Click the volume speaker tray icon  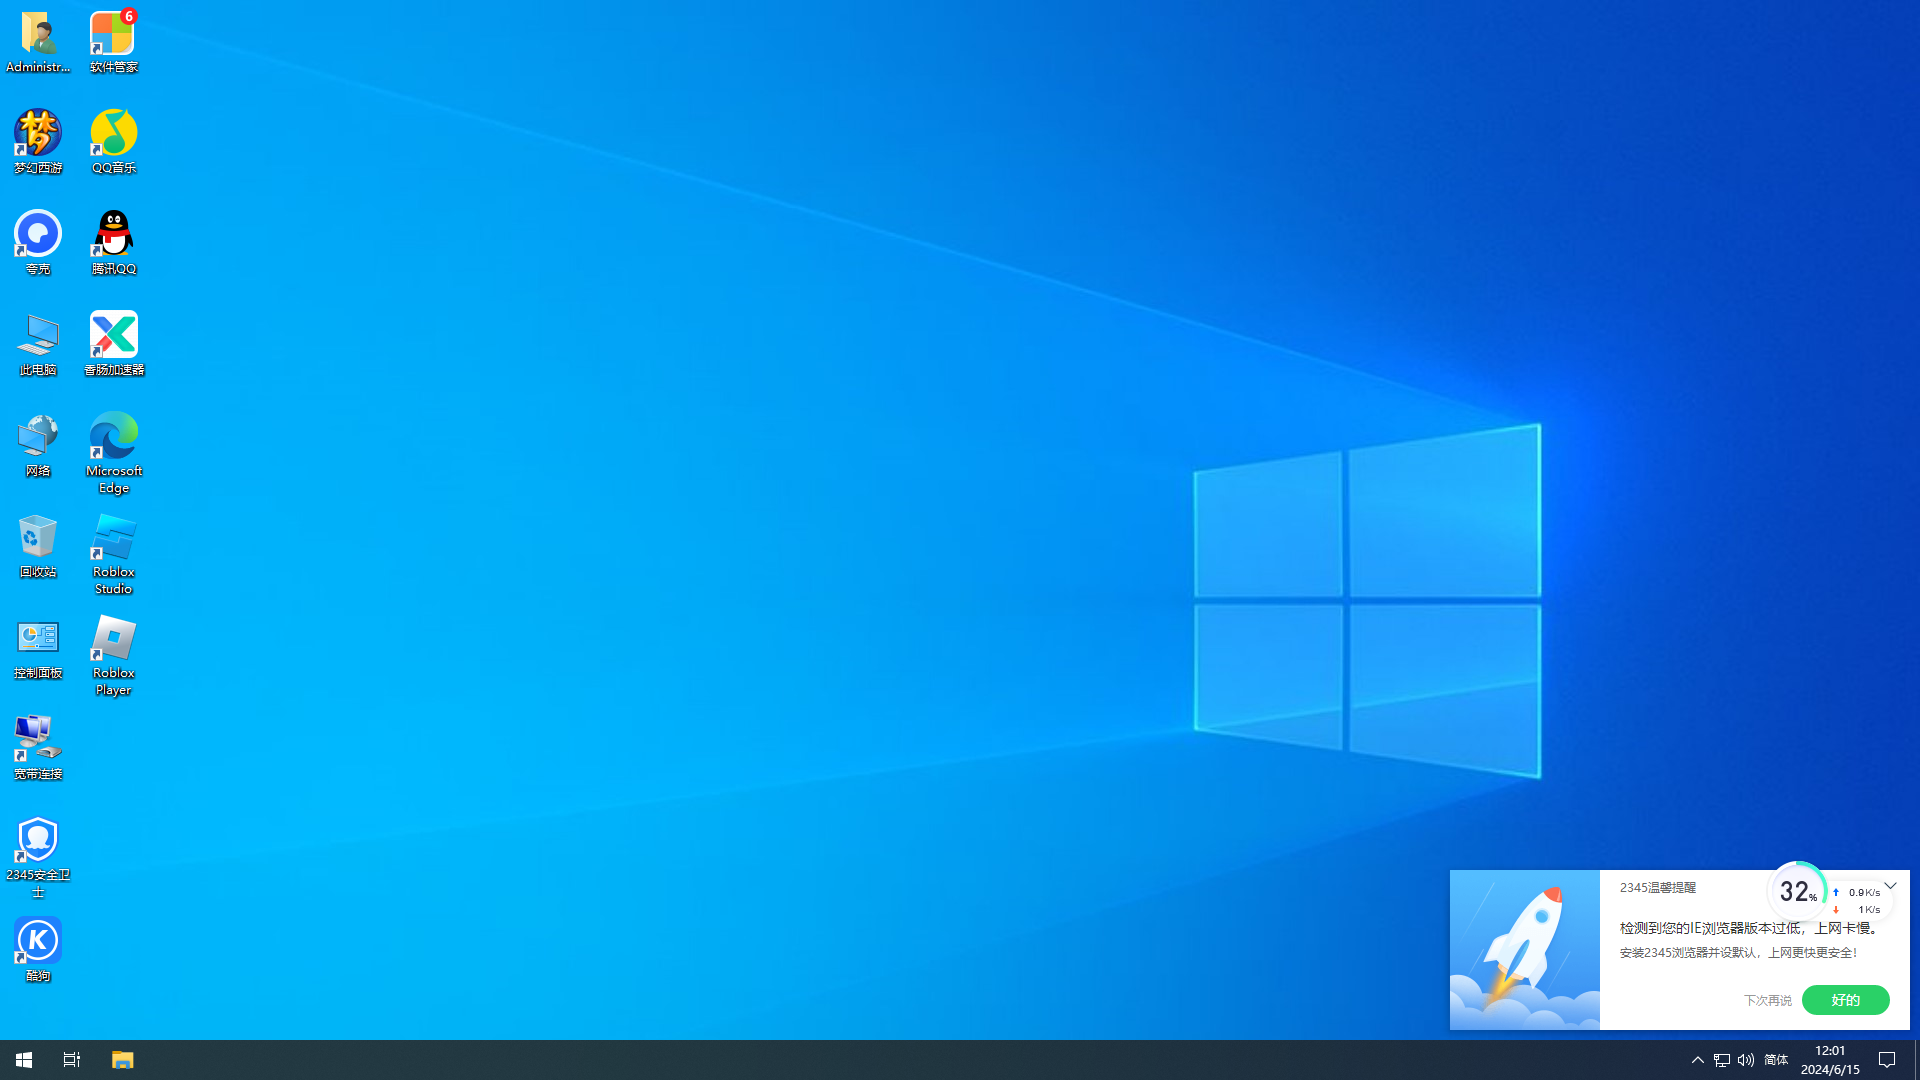1746,1060
